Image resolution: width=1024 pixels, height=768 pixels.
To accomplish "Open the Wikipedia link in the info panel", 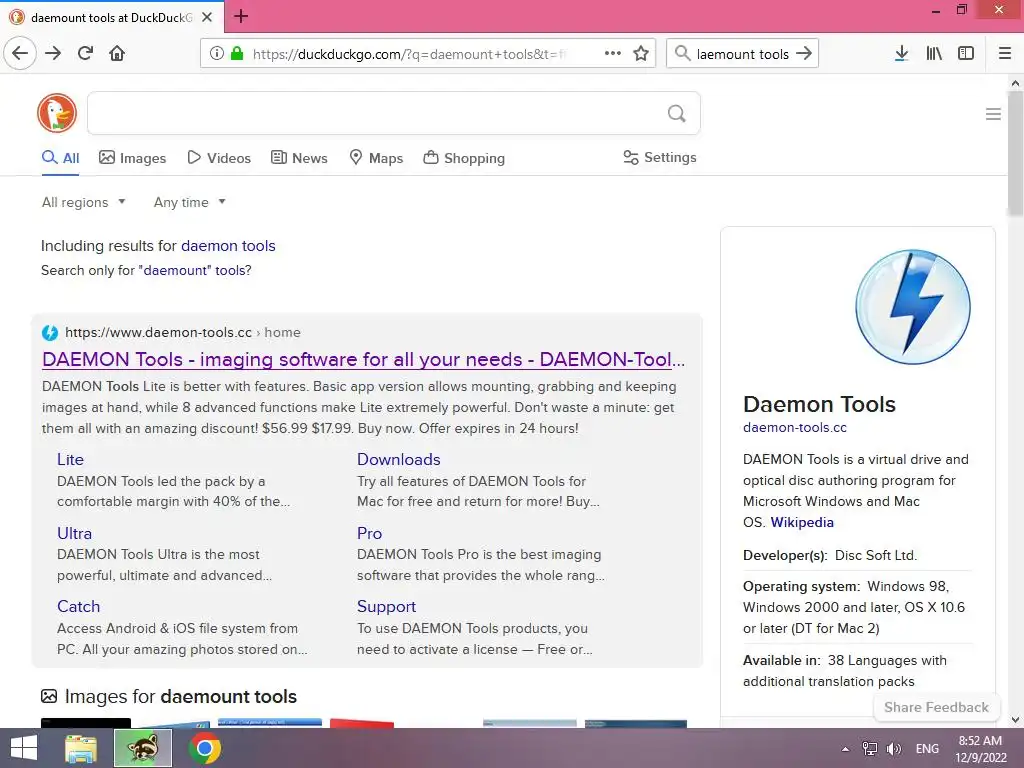I will tap(802, 522).
